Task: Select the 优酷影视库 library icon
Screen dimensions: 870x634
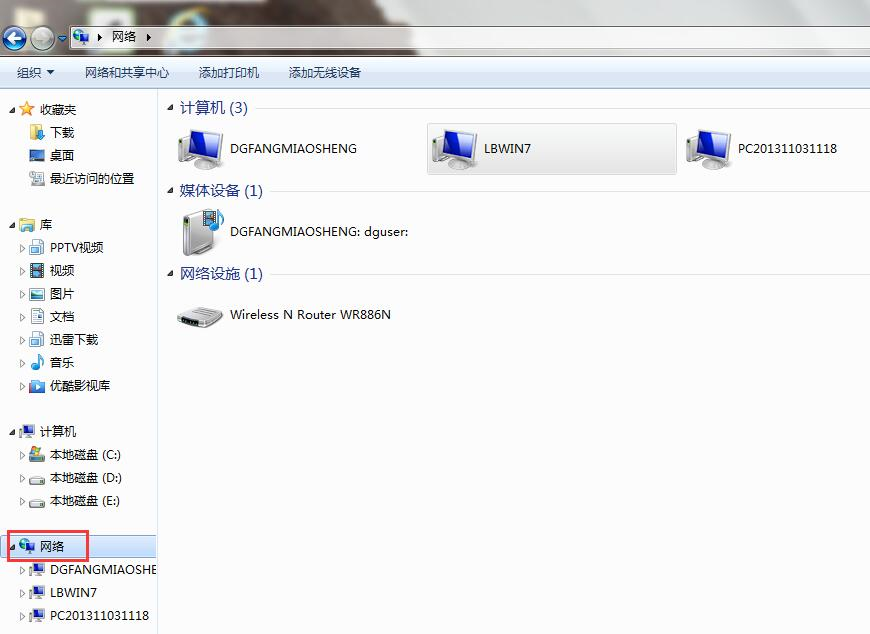Action: 37,386
